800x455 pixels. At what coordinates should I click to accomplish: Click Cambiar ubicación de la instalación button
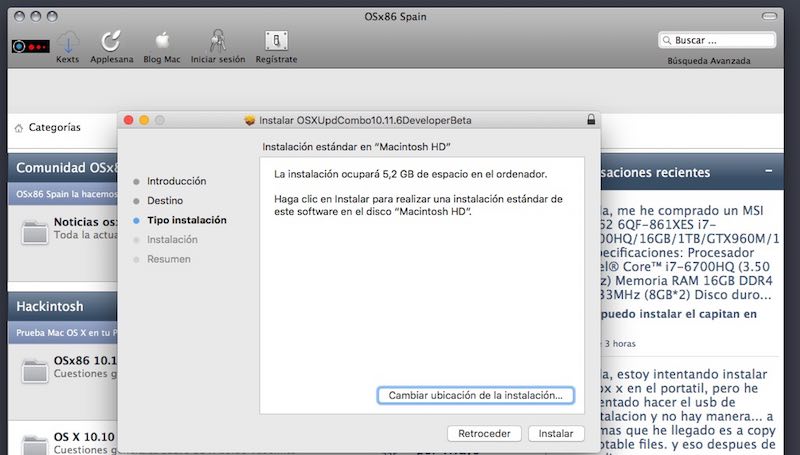pos(476,395)
